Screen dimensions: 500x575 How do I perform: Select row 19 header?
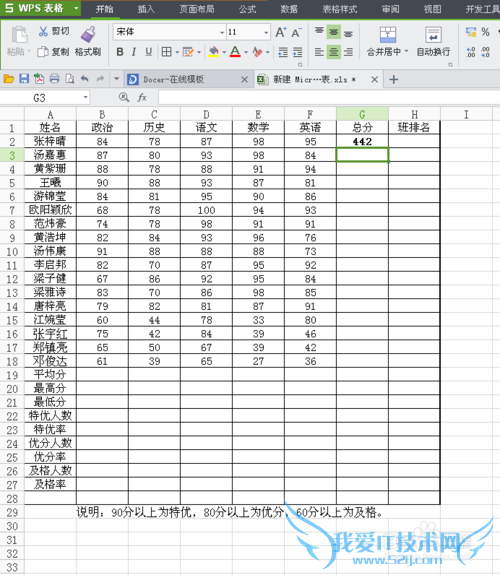coord(12,375)
